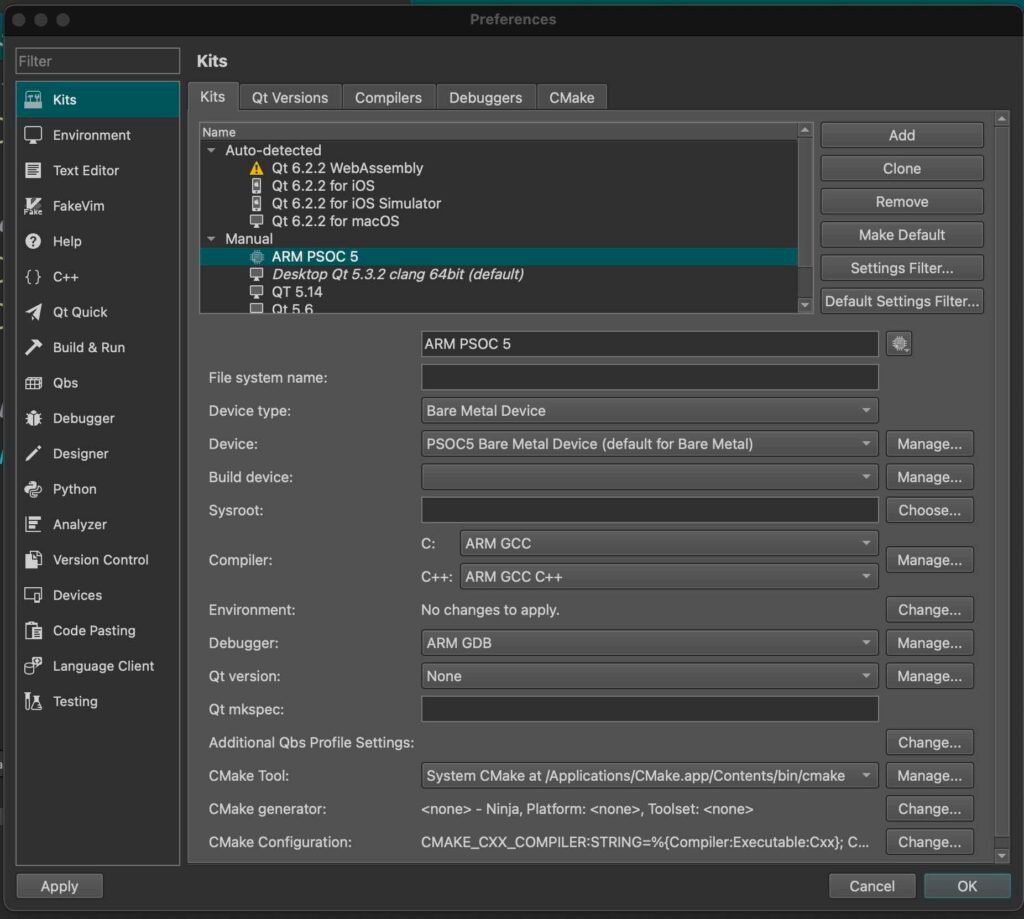1024x919 pixels.
Task: Open Language Client icon
Action: pyautogui.click(x=33, y=666)
